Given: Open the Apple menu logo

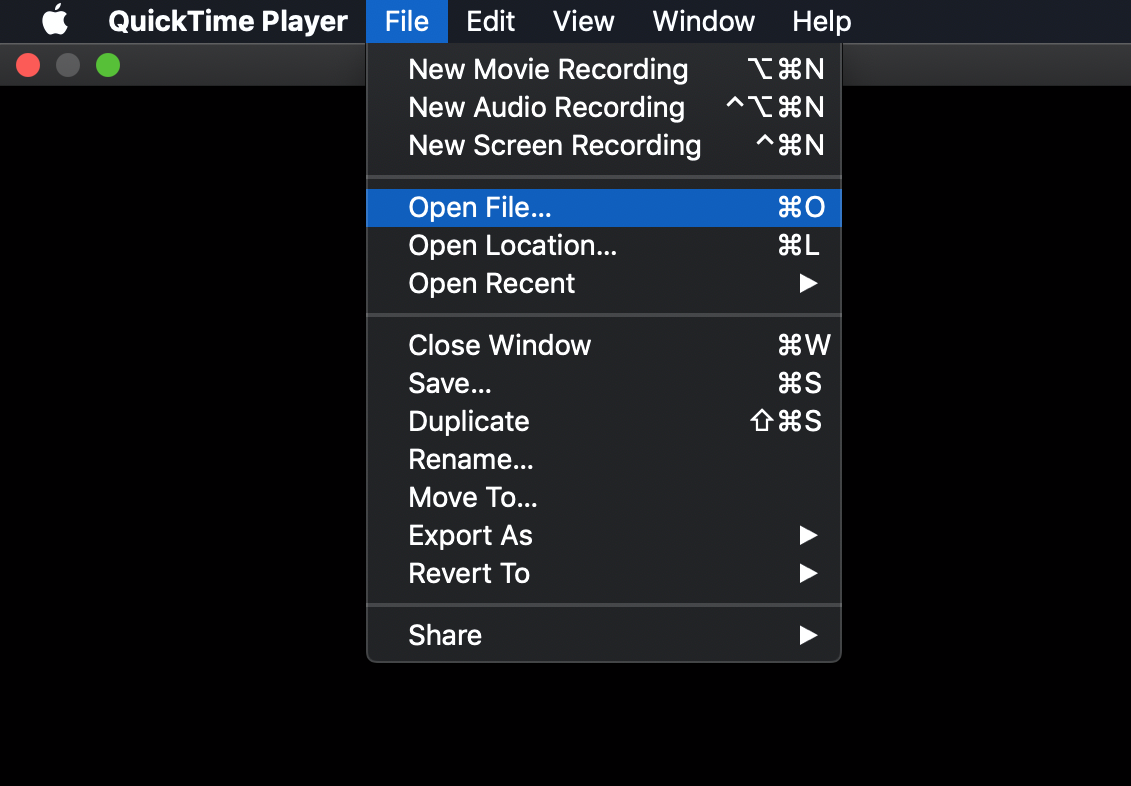Looking at the screenshot, I should coord(55,21).
